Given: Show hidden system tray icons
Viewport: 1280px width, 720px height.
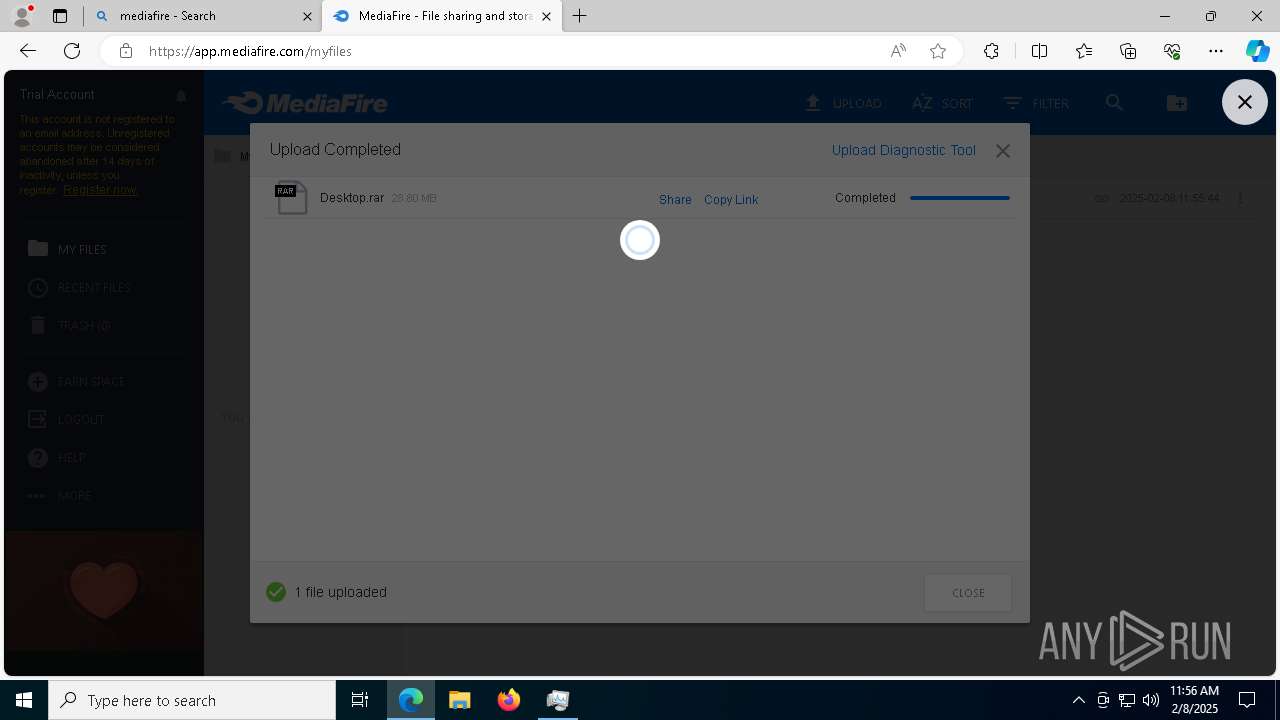Looking at the screenshot, I should (1078, 700).
